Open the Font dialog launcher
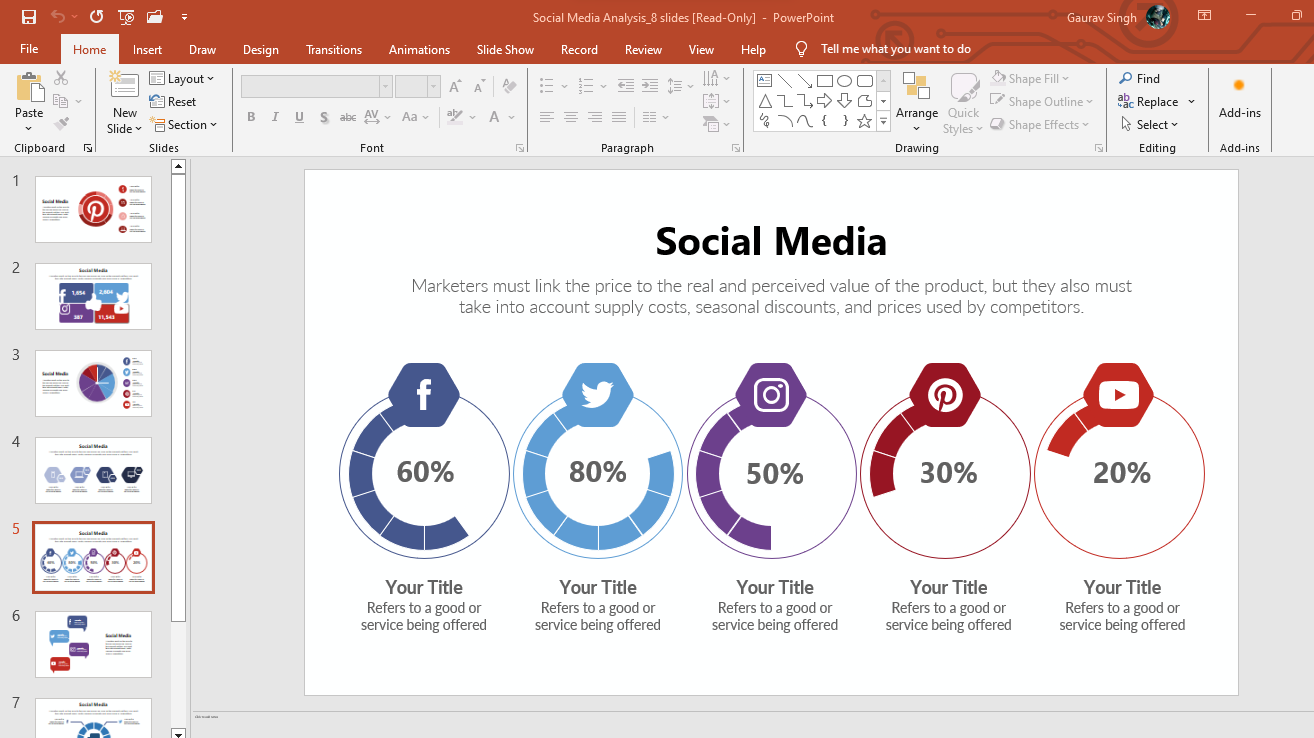The height and width of the screenshot is (738, 1314). pos(520,148)
